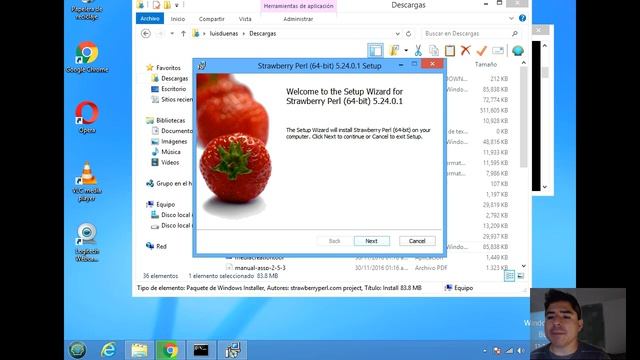Select luisduenas in the address breadcrumb
The width and height of the screenshot is (640, 360).
tap(224, 33)
